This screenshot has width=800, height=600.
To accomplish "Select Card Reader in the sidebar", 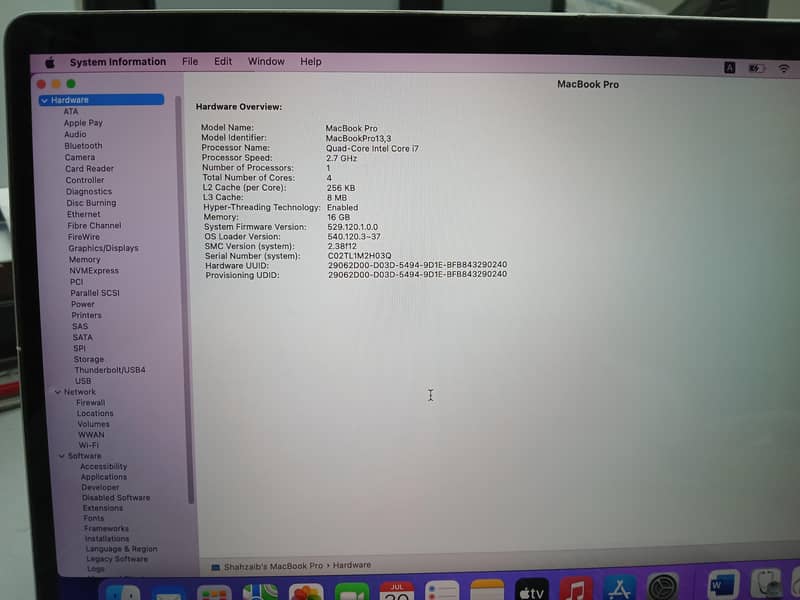I will click(89, 168).
